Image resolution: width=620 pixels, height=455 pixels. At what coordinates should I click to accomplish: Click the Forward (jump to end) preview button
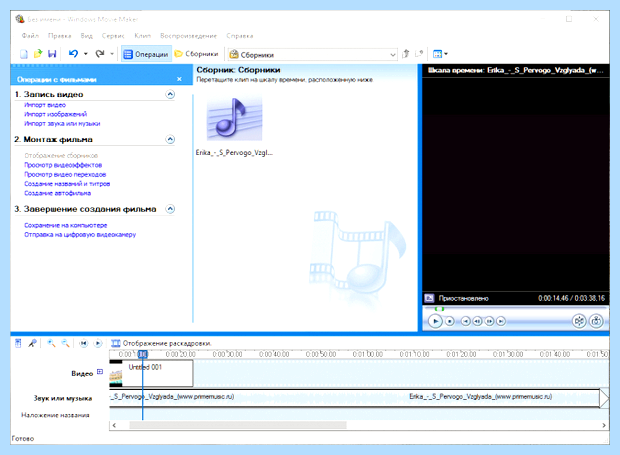pos(501,321)
